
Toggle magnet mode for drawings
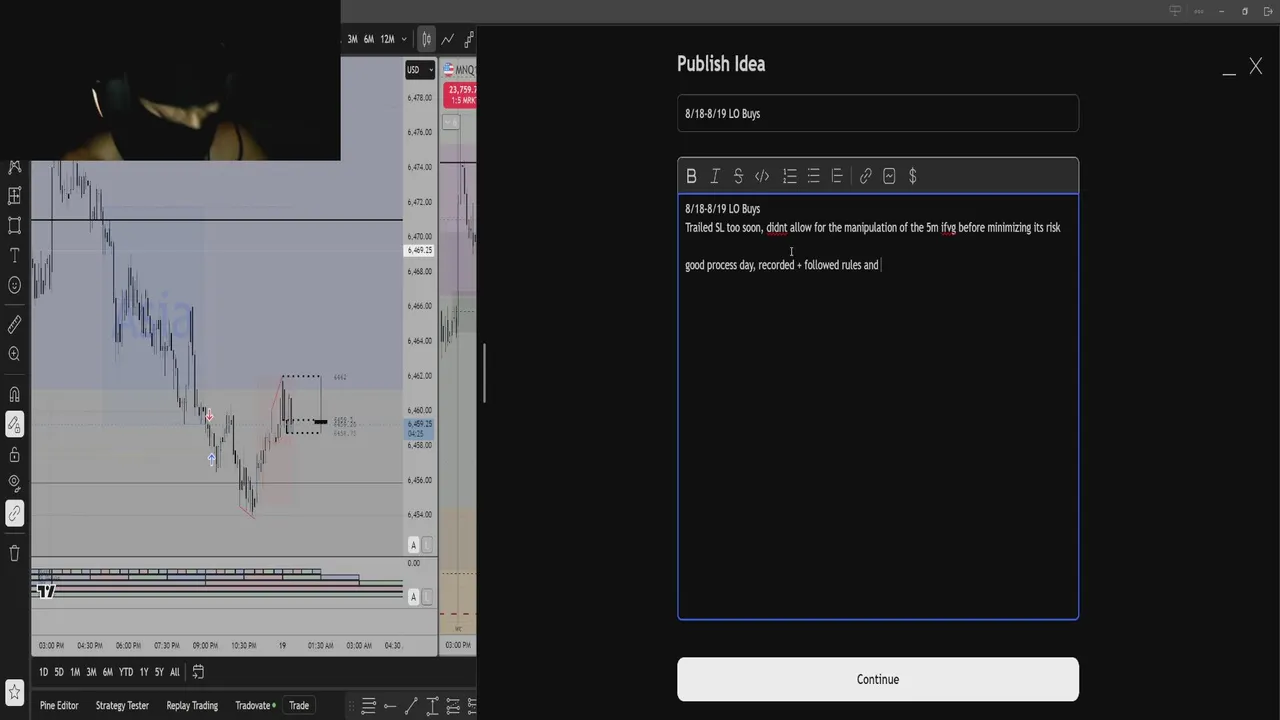coord(14,394)
